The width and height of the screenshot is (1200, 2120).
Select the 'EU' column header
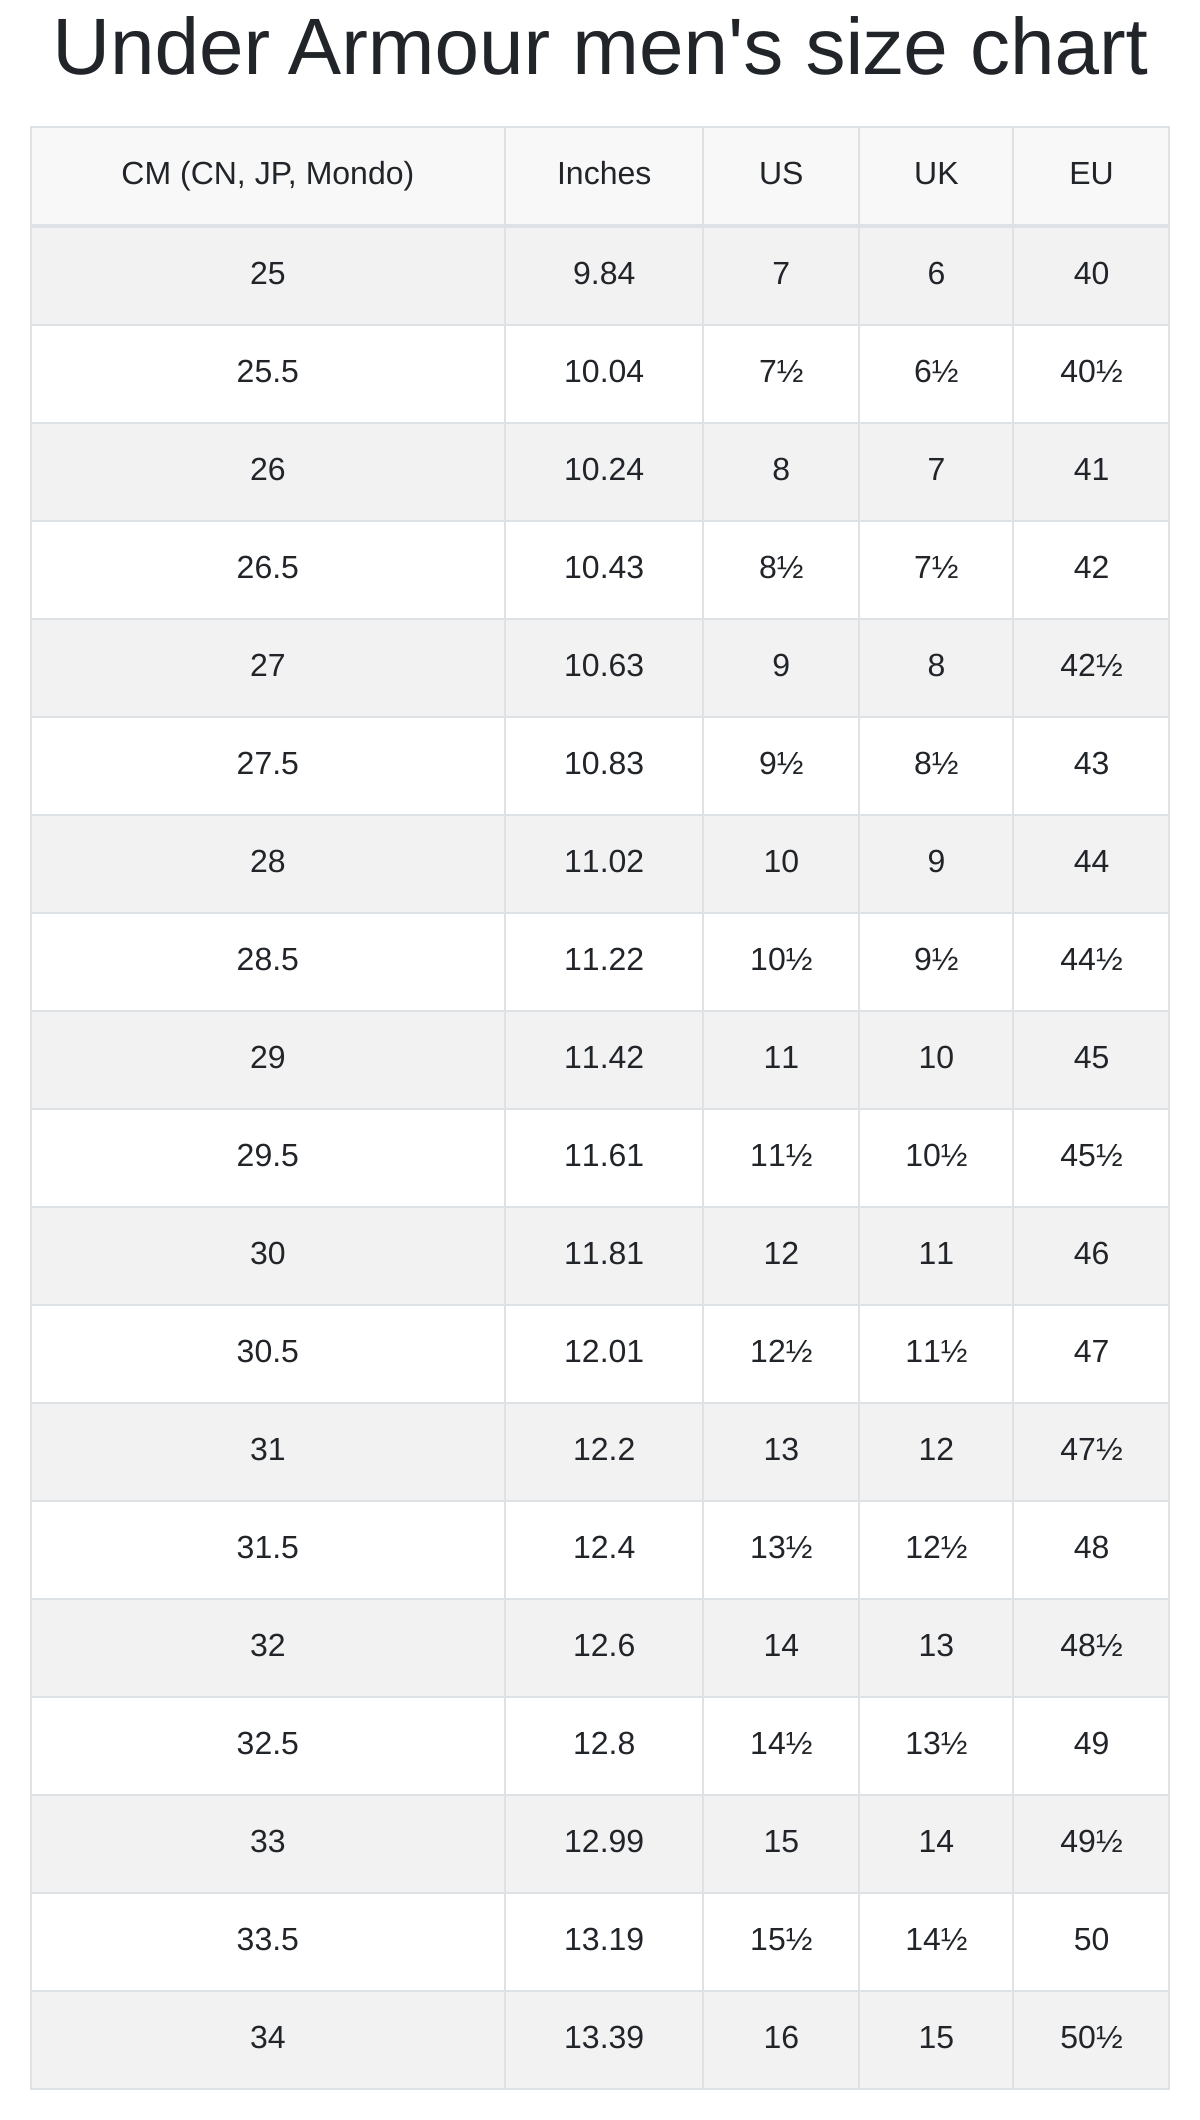[1091, 175]
